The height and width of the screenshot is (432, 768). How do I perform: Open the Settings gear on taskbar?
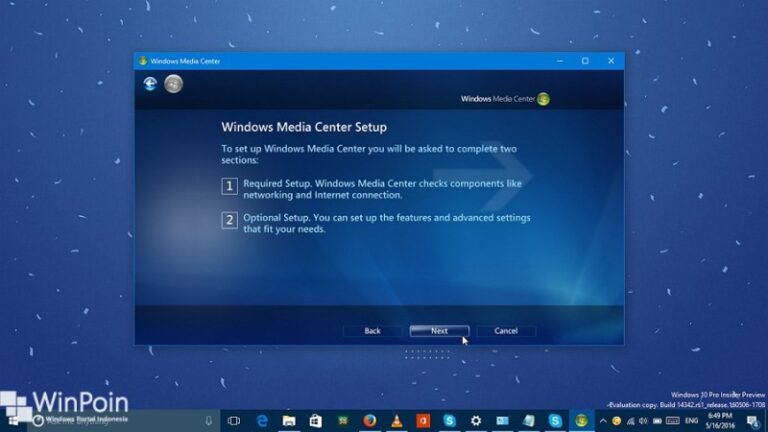(x=476, y=421)
